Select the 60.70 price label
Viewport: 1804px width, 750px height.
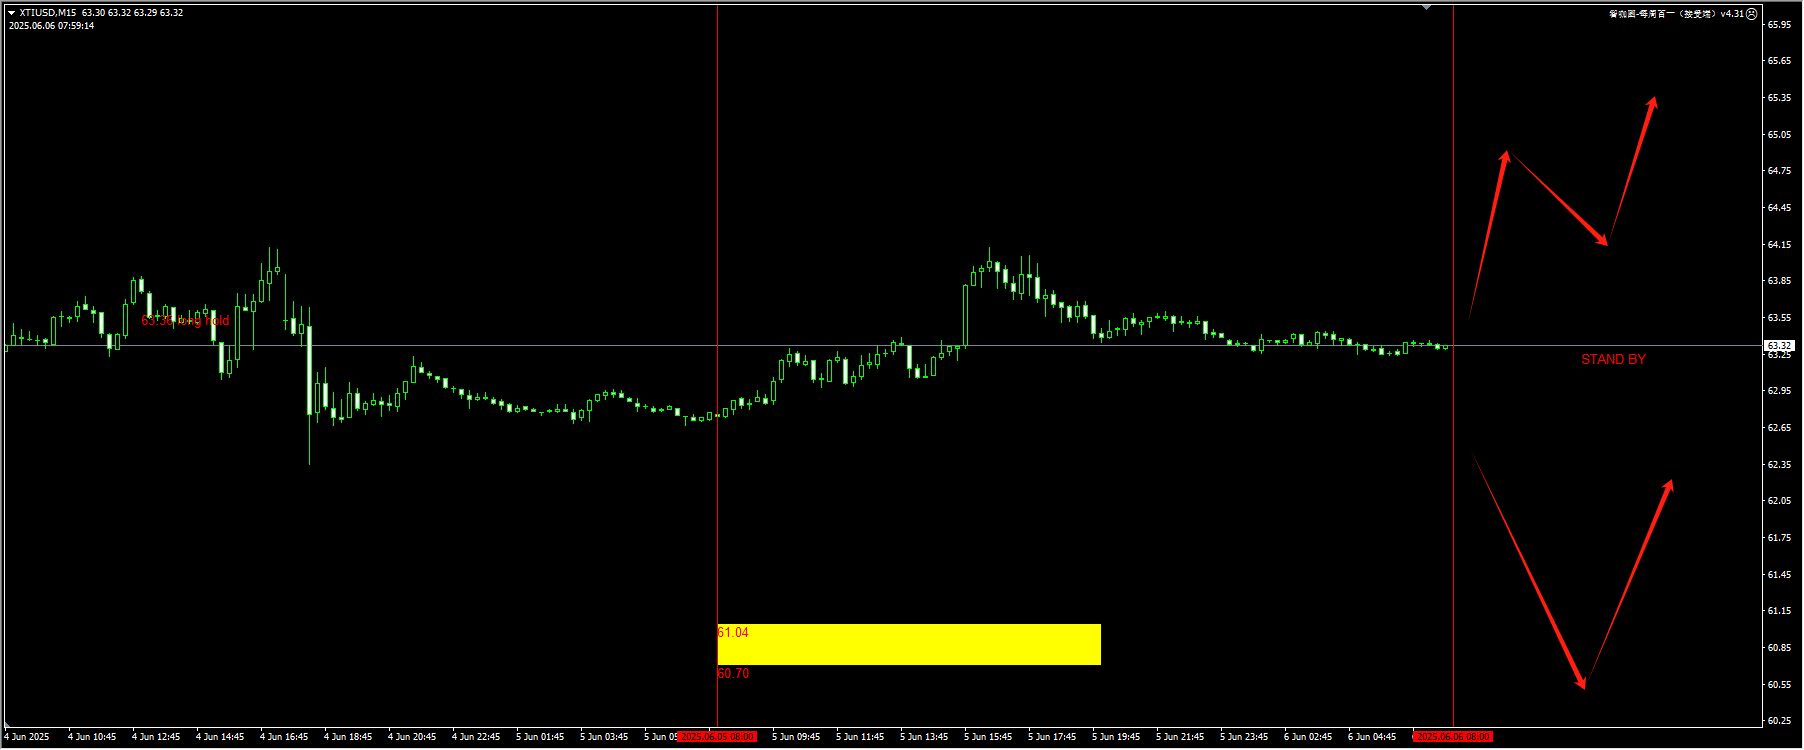tap(733, 673)
